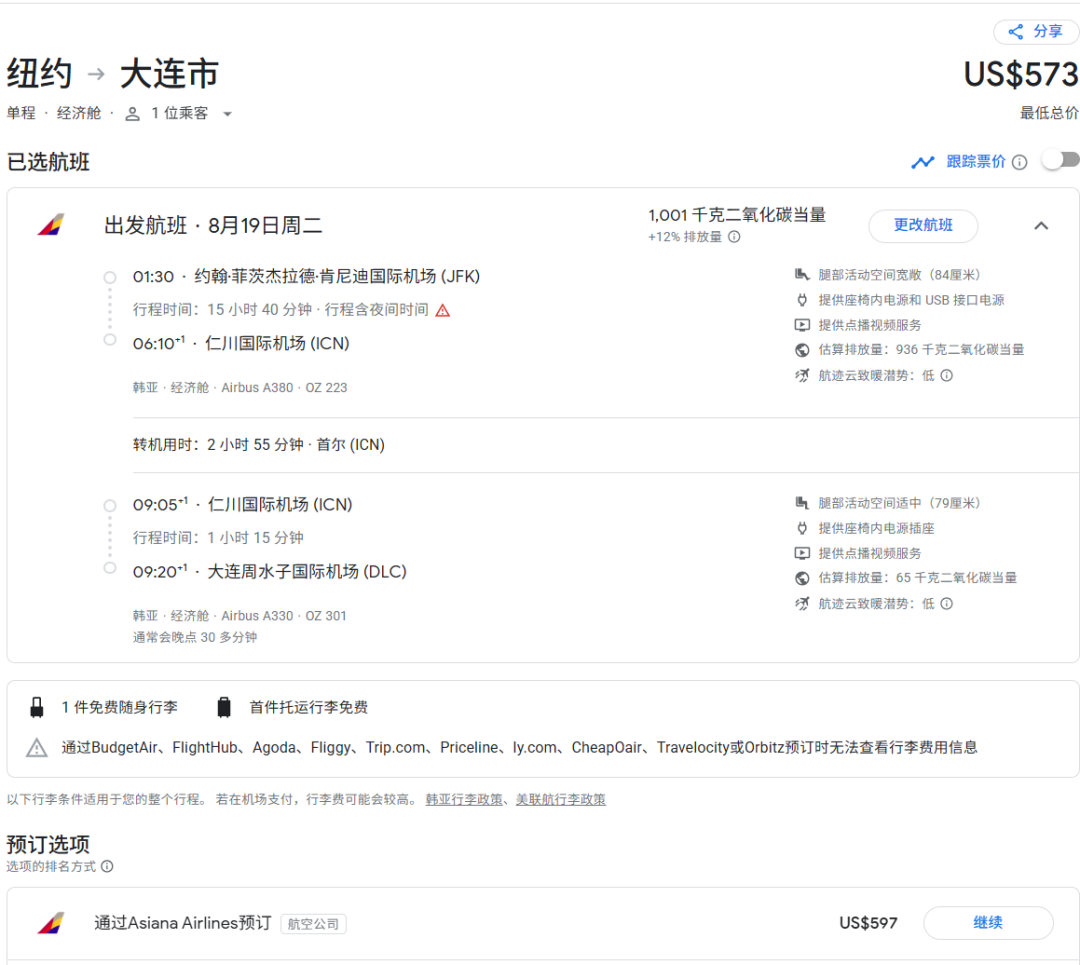Click the baggage warning triangle icon
Image resolution: width=1080 pixels, height=965 pixels.
pyautogui.click(x=37, y=747)
